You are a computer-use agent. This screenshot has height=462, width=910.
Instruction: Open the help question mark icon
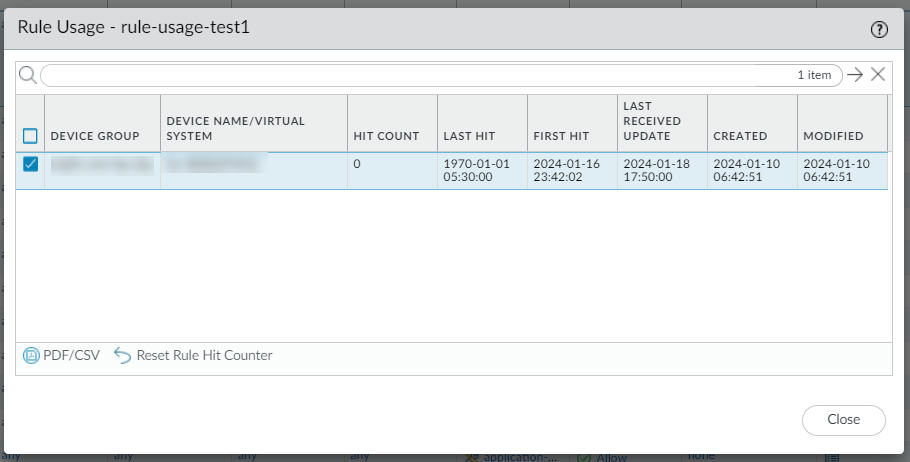click(x=880, y=30)
